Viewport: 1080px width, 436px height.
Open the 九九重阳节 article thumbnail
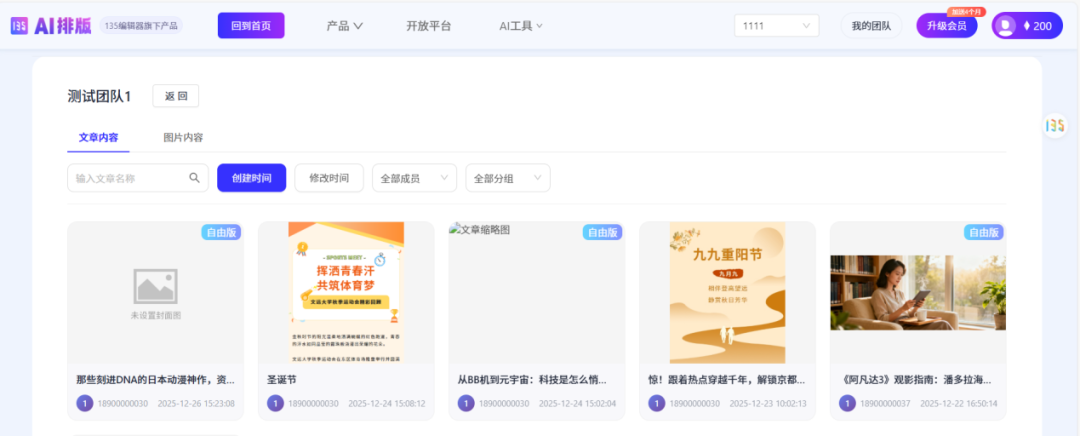(x=727, y=292)
